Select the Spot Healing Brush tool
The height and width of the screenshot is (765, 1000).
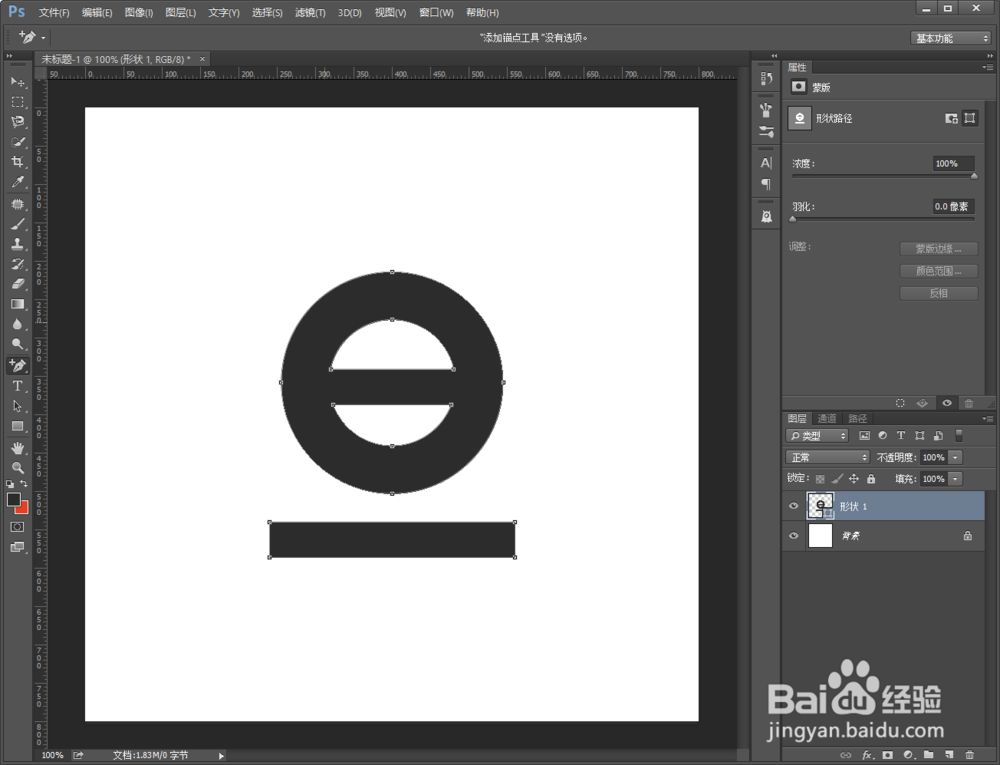tap(17, 204)
